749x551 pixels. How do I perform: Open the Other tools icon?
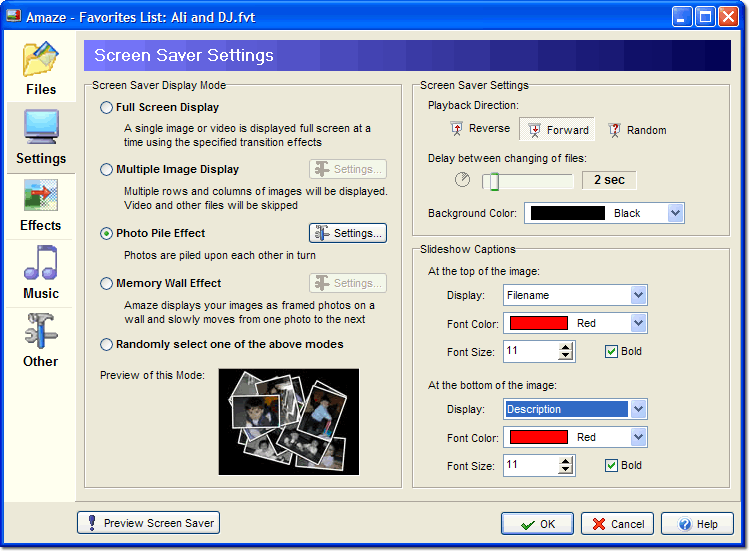point(41,331)
